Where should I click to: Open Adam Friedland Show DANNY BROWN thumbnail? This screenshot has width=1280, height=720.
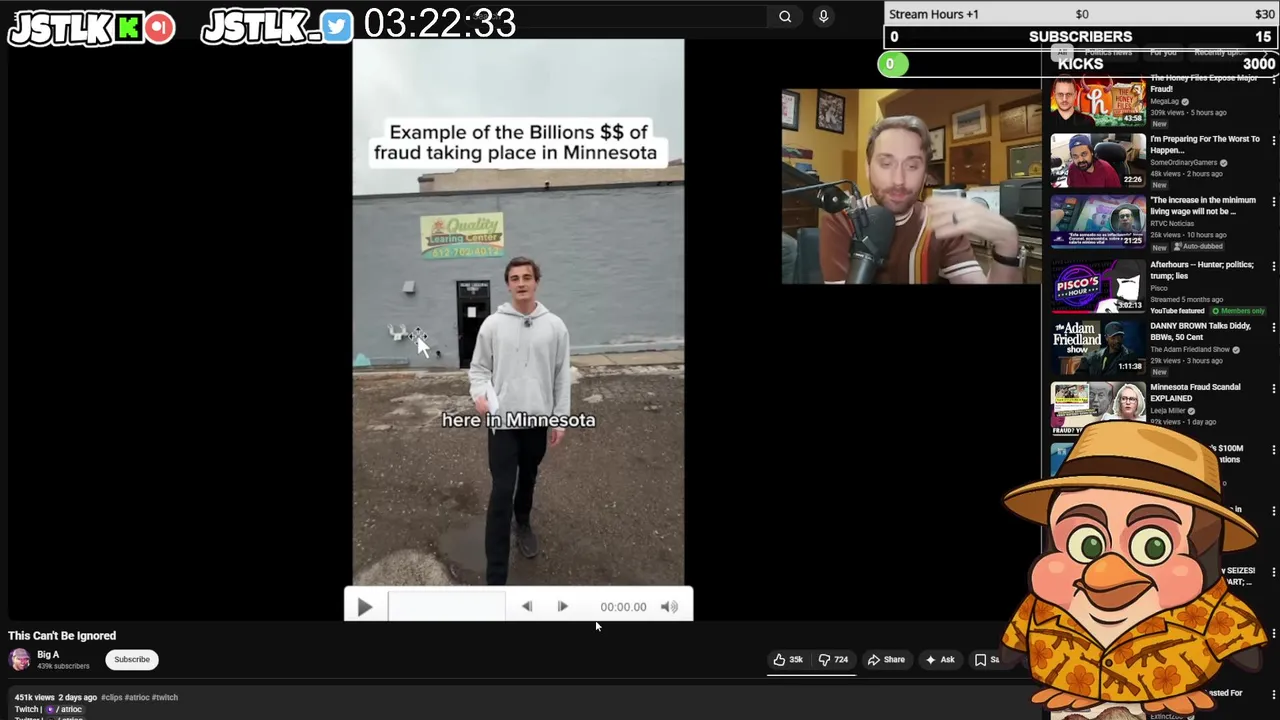[x=1097, y=346]
